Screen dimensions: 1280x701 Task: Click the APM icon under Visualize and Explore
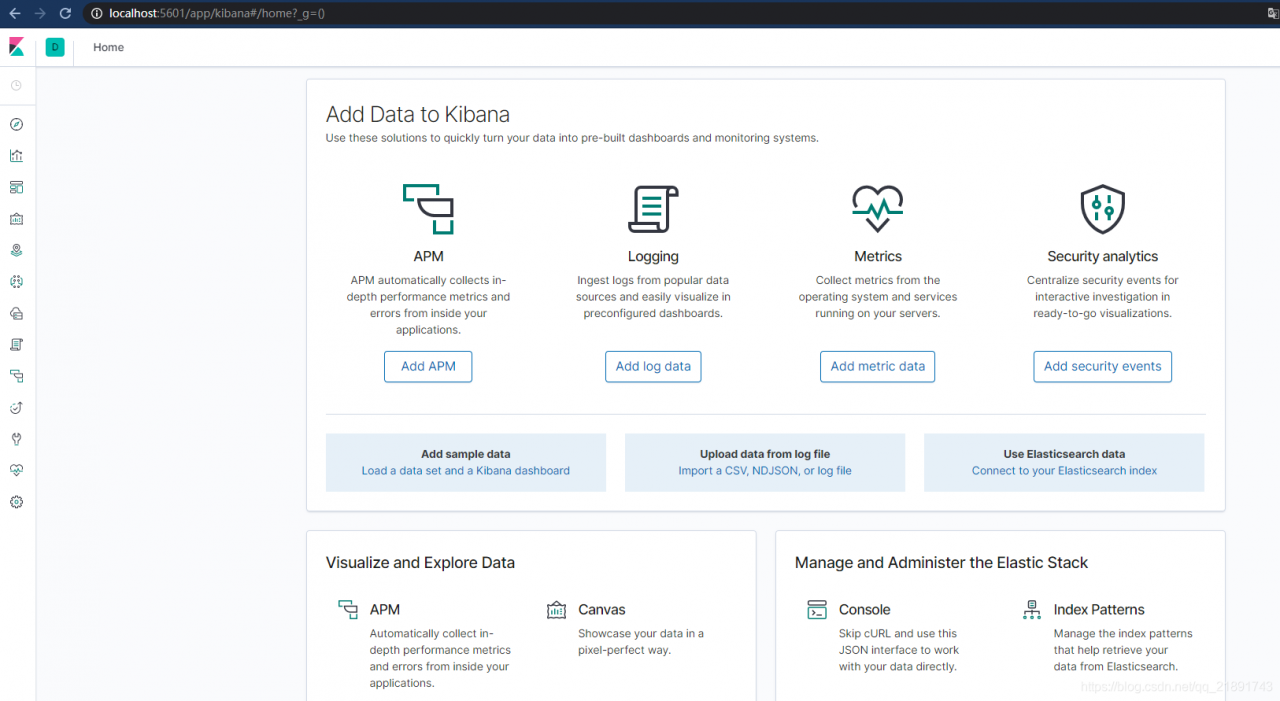[348, 610]
